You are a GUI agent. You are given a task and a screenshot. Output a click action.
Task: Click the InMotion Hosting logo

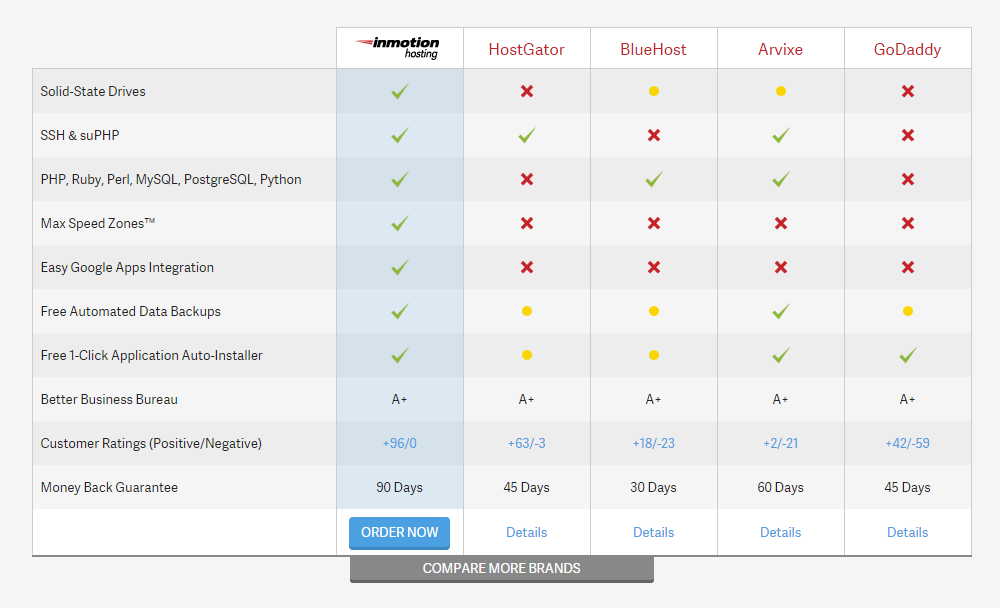(399, 46)
